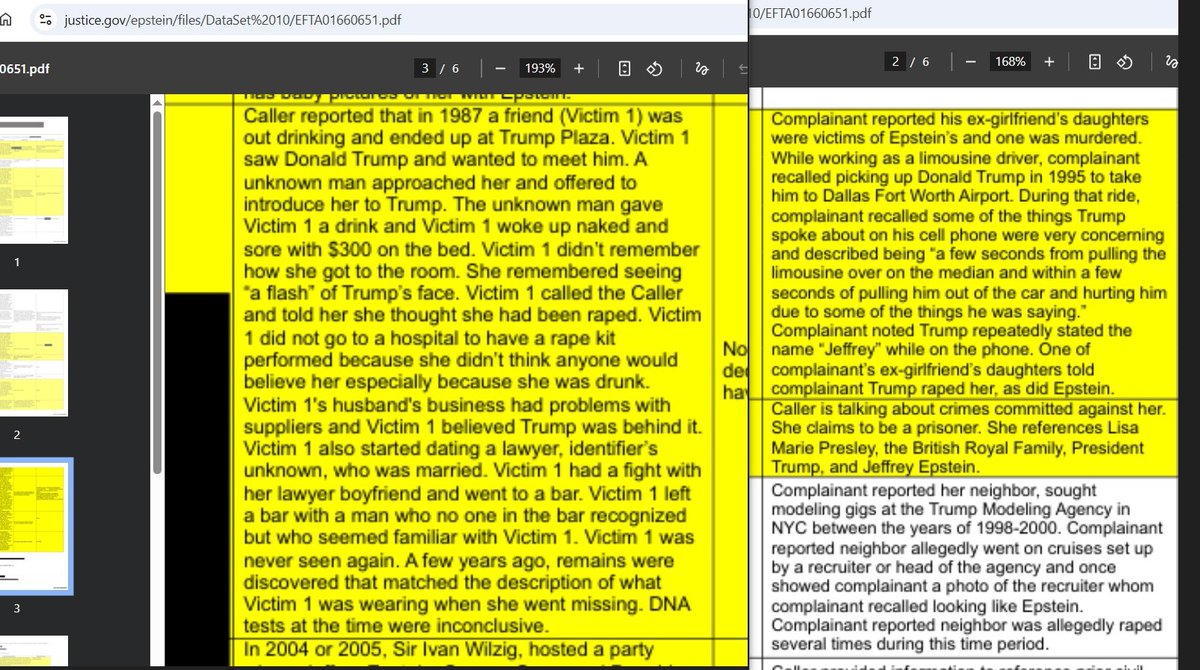Click text 'tests at the time were inconclusive.'
Image resolution: width=1200 pixels, height=670 pixels.
pyautogui.click(x=395, y=626)
